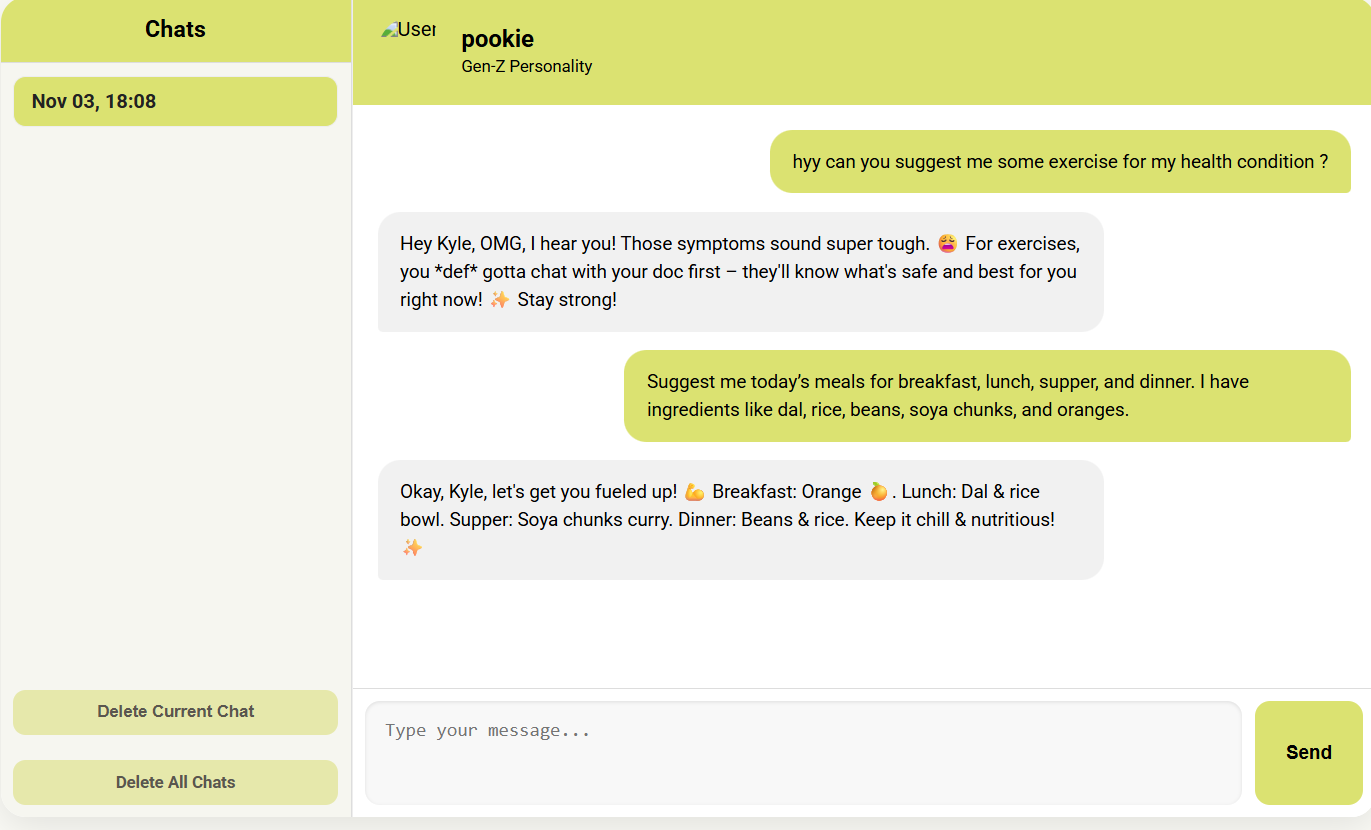The image size is (1371, 830).
Task: Select the exercise question message bubble
Action: (x=1060, y=161)
